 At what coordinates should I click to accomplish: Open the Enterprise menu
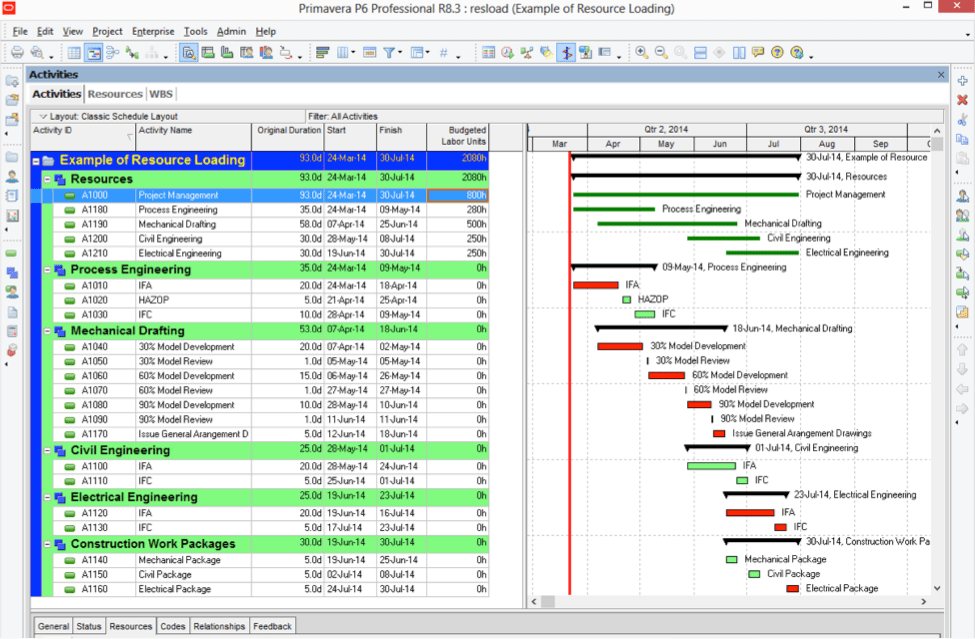tap(153, 31)
